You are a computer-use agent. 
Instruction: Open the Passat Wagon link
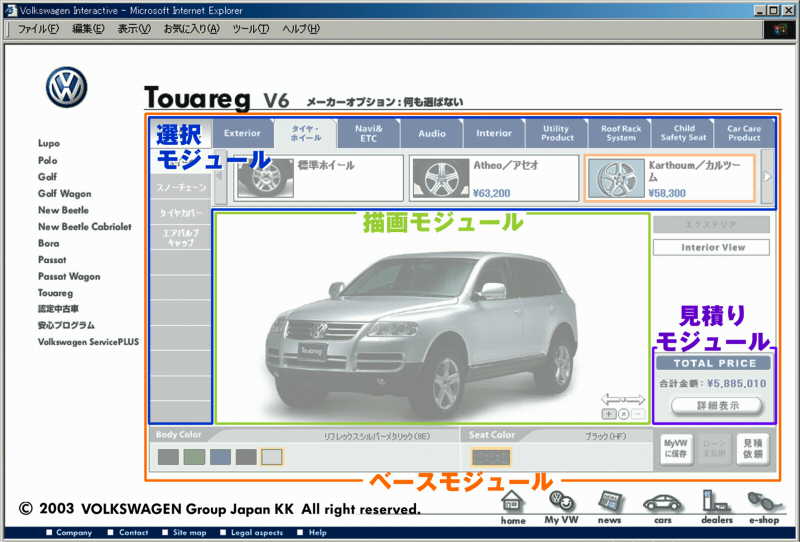coord(69,277)
